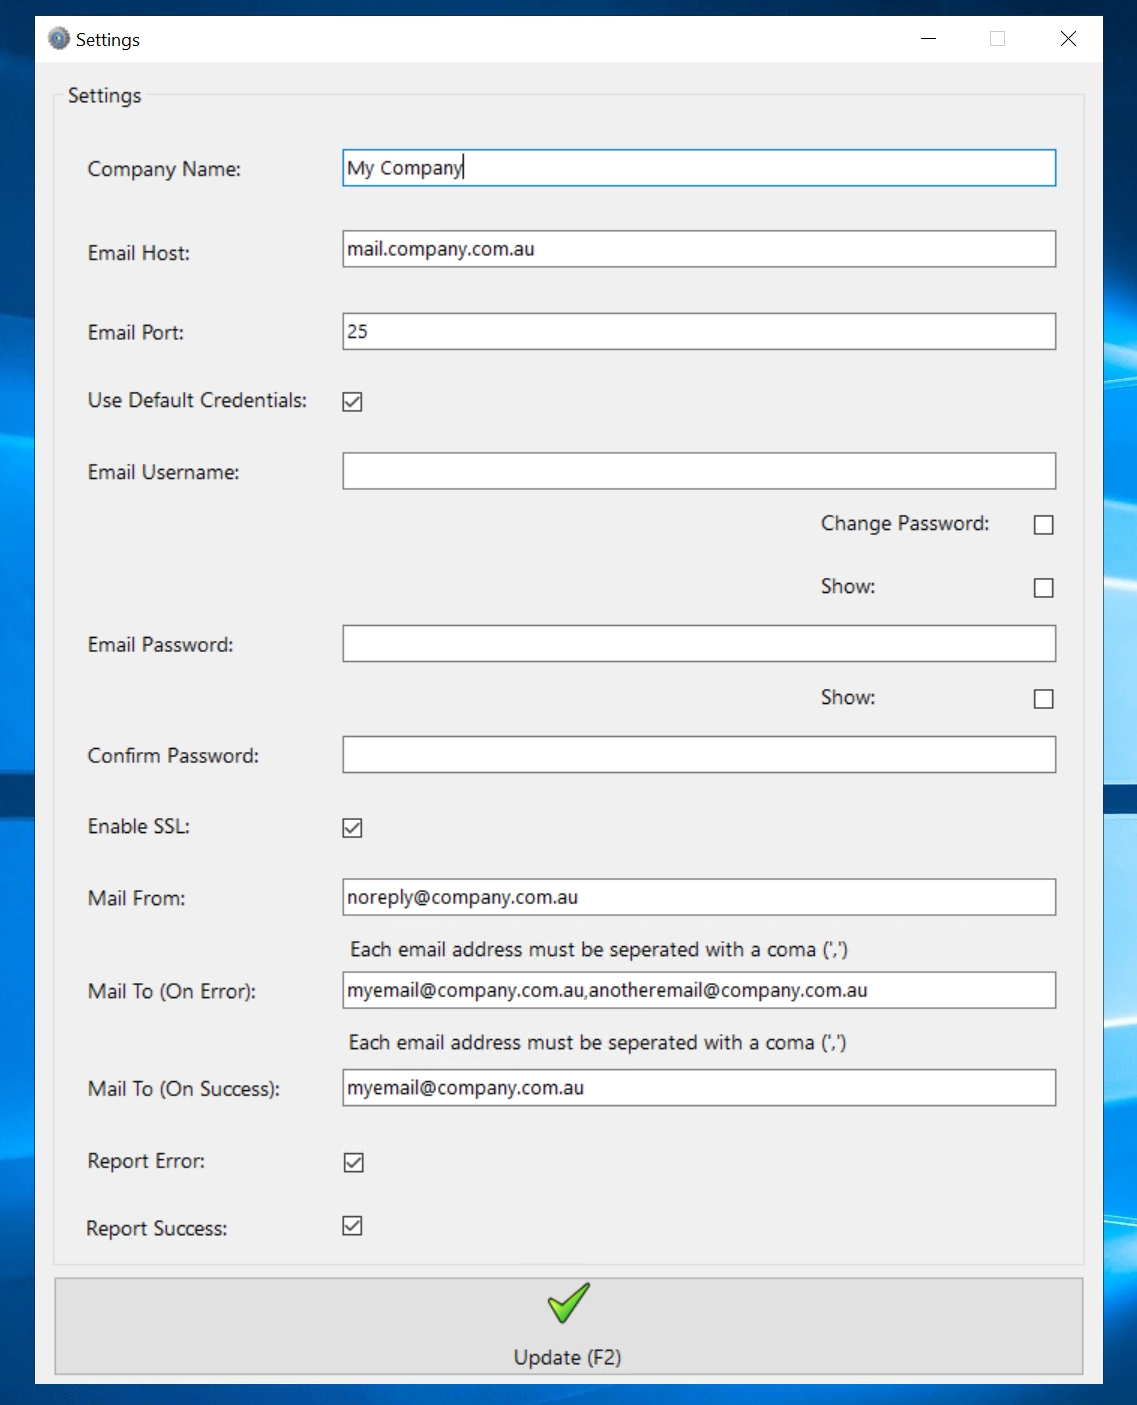Toggle the Report Success checkbox
Image resolution: width=1137 pixels, height=1405 pixels.
coord(352,1226)
